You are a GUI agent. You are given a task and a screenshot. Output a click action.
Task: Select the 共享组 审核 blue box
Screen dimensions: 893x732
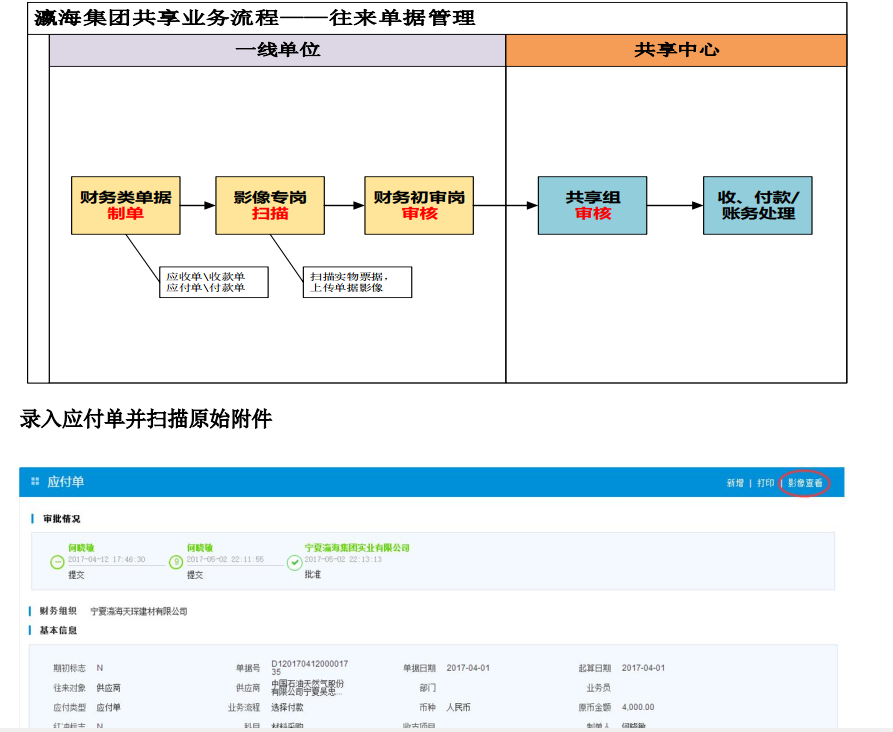click(592, 206)
